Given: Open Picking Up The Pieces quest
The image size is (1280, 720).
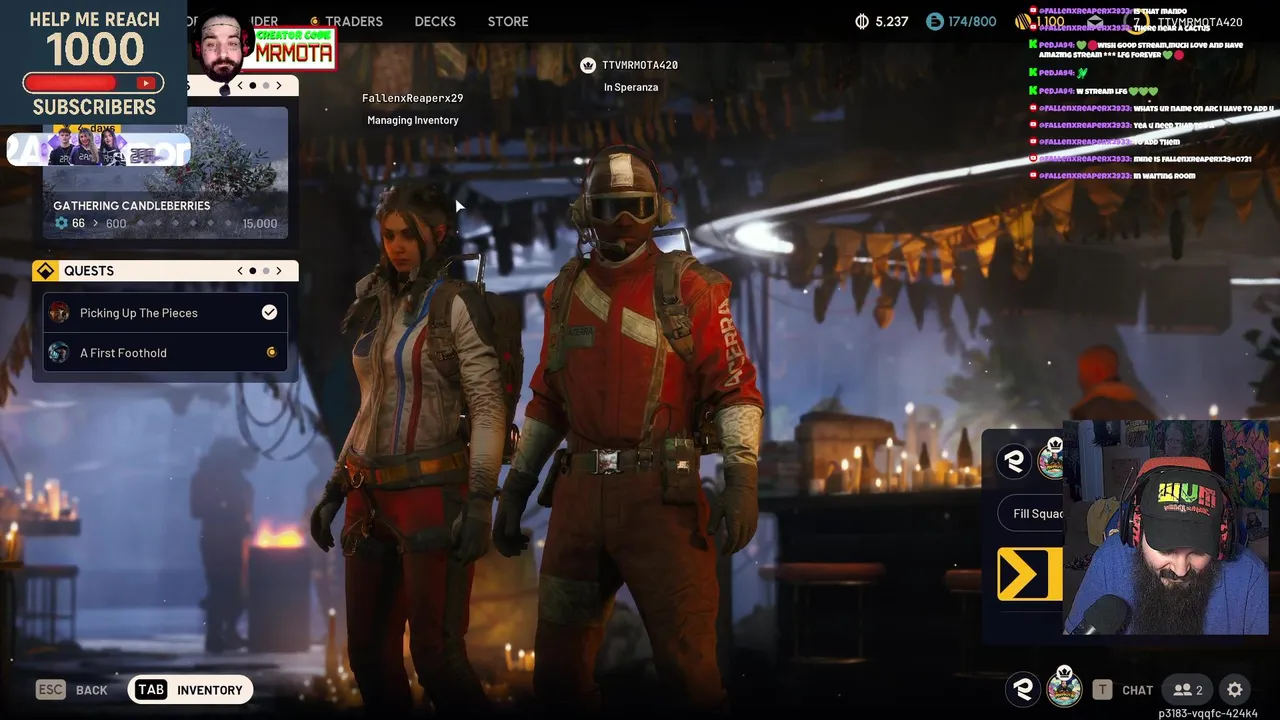Looking at the screenshot, I should [165, 313].
